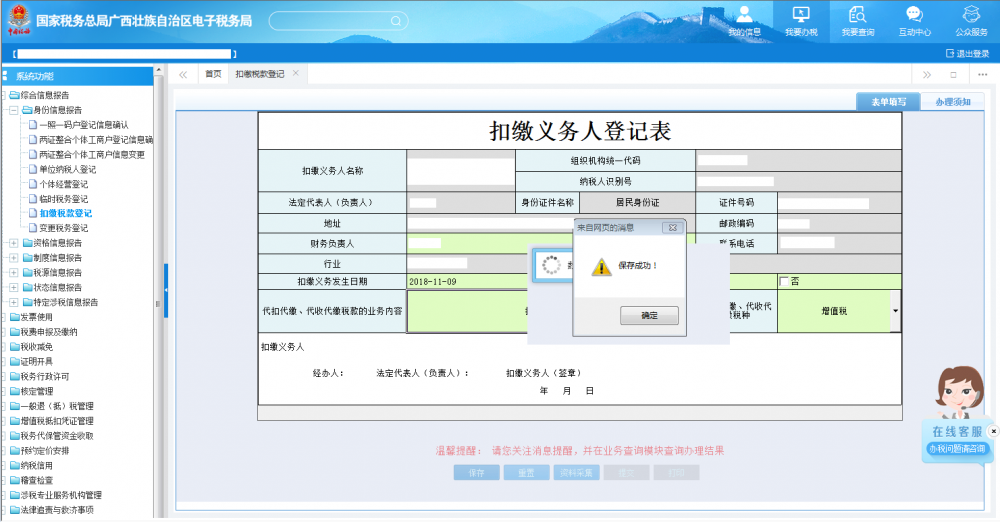
Task: Expand the 税源信息报告 folder
Action: [x=13, y=272]
